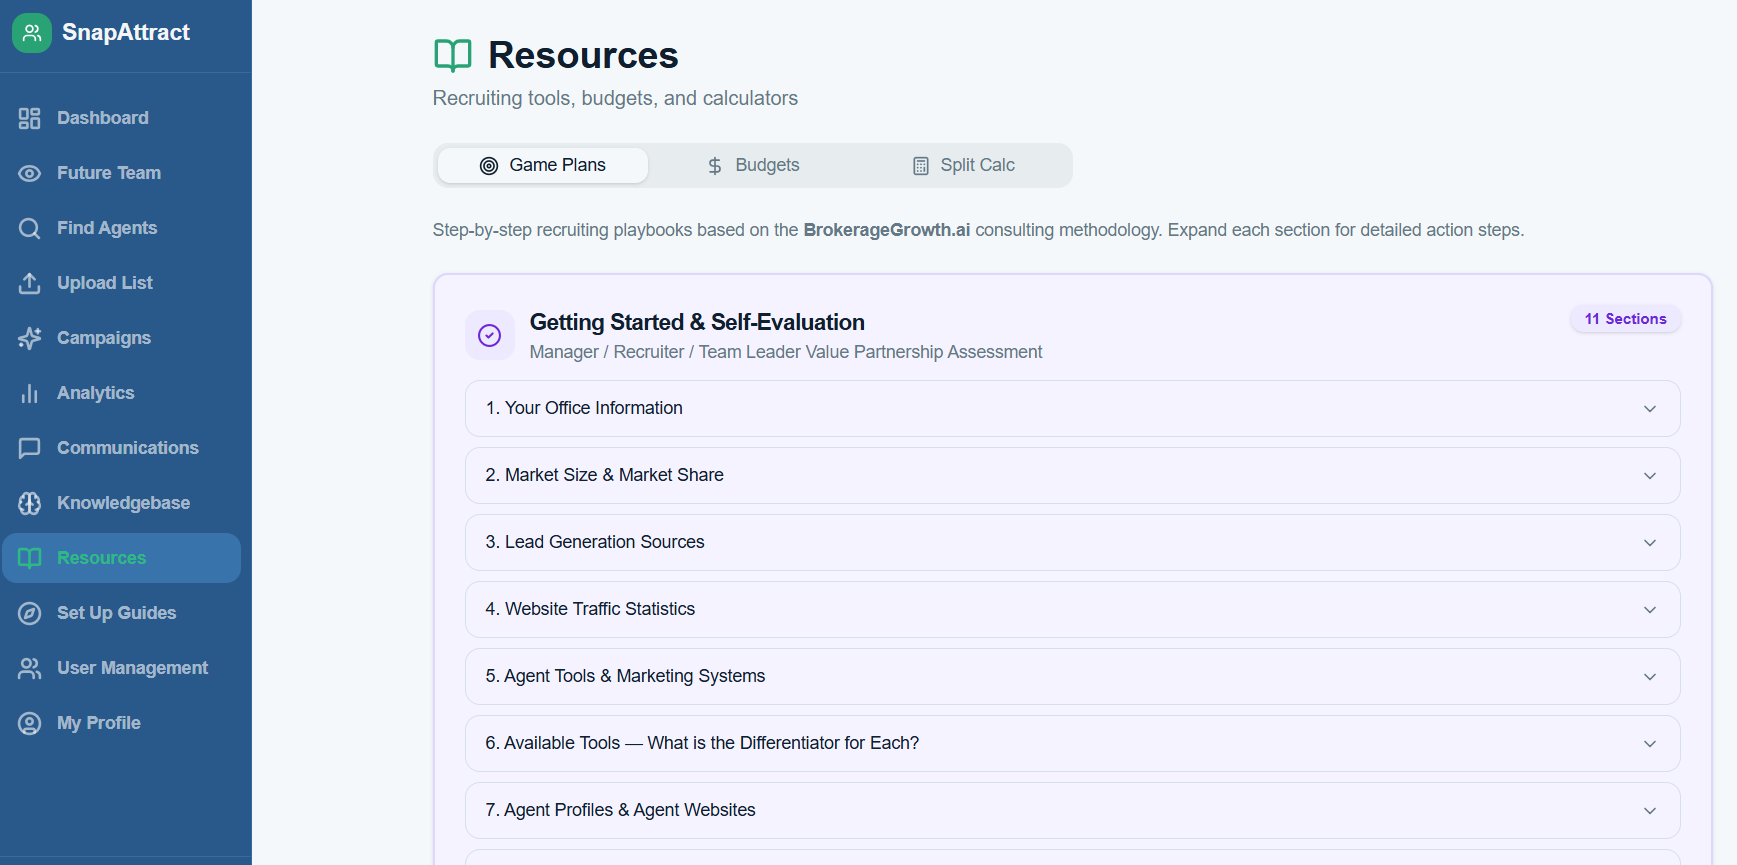Click the User Management label

pos(133,668)
